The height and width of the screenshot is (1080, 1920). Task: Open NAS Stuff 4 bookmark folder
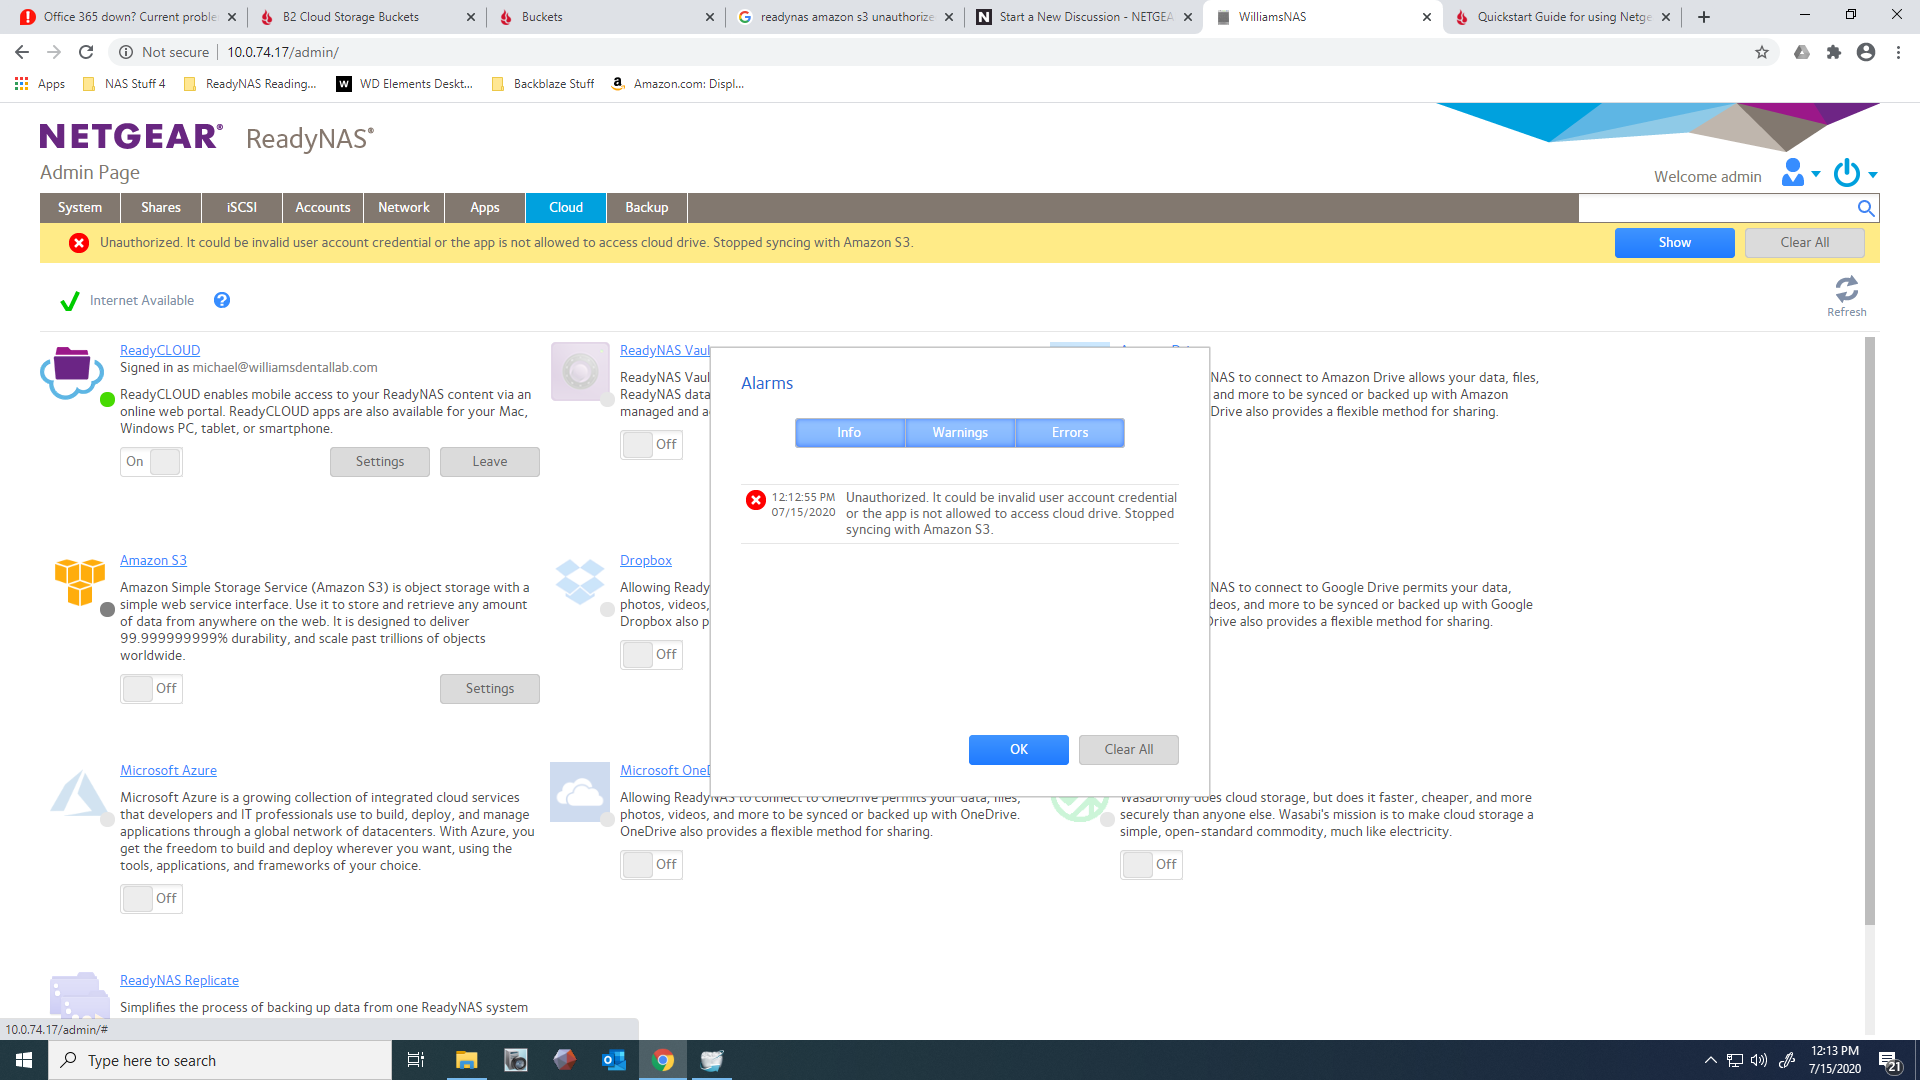[x=124, y=84]
